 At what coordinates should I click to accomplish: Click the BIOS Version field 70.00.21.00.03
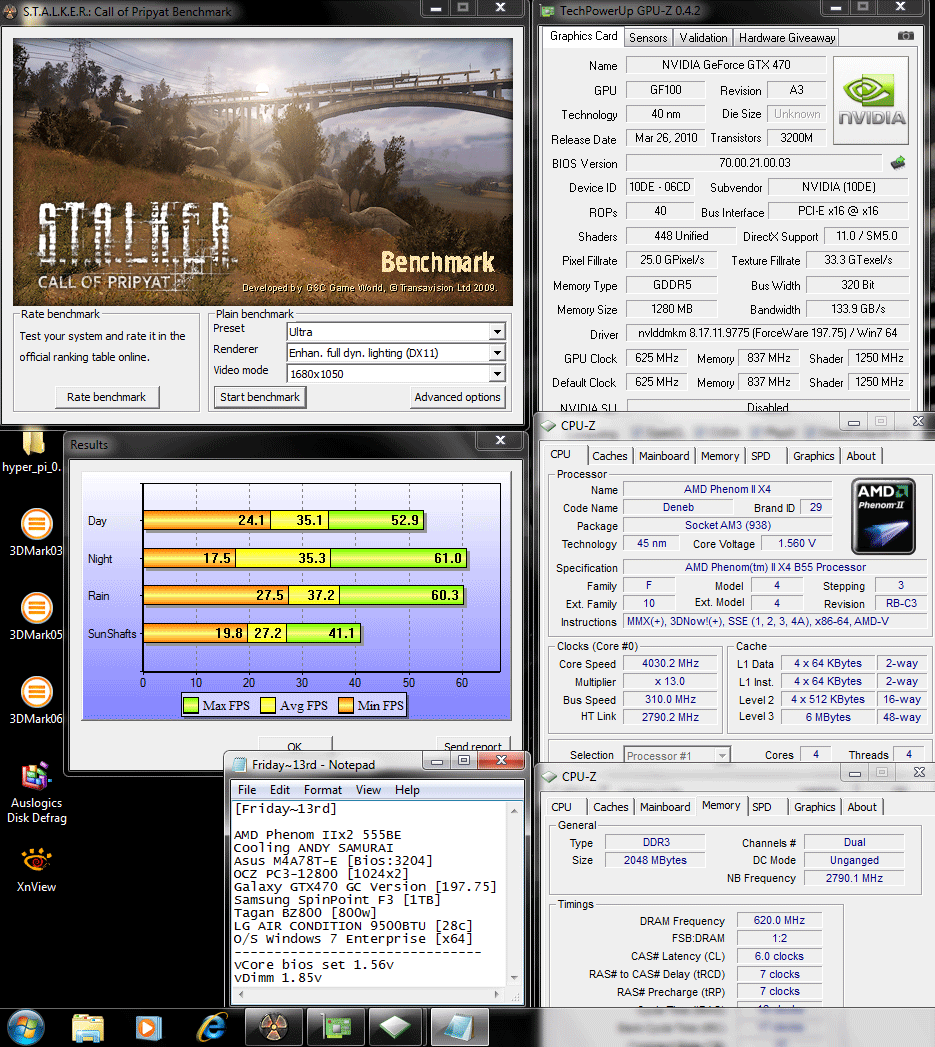[755, 163]
